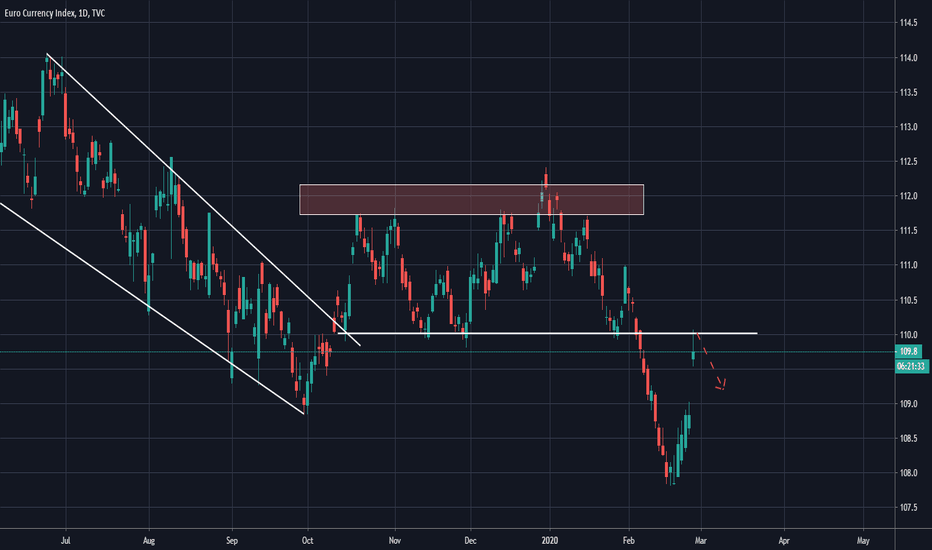Click the Oct date label
The height and width of the screenshot is (550, 932).
point(307,540)
